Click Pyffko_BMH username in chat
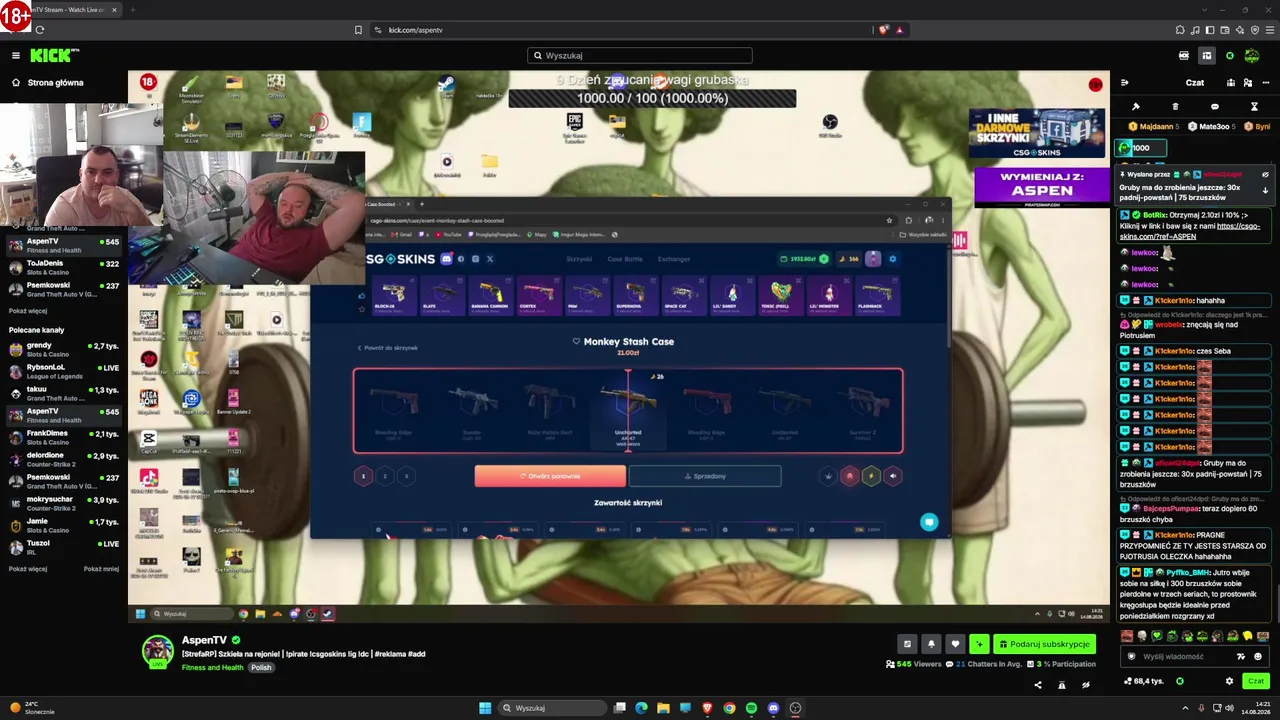This screenshot has width=1280, height=720. pyautogui.click(x=1187, y=573)
